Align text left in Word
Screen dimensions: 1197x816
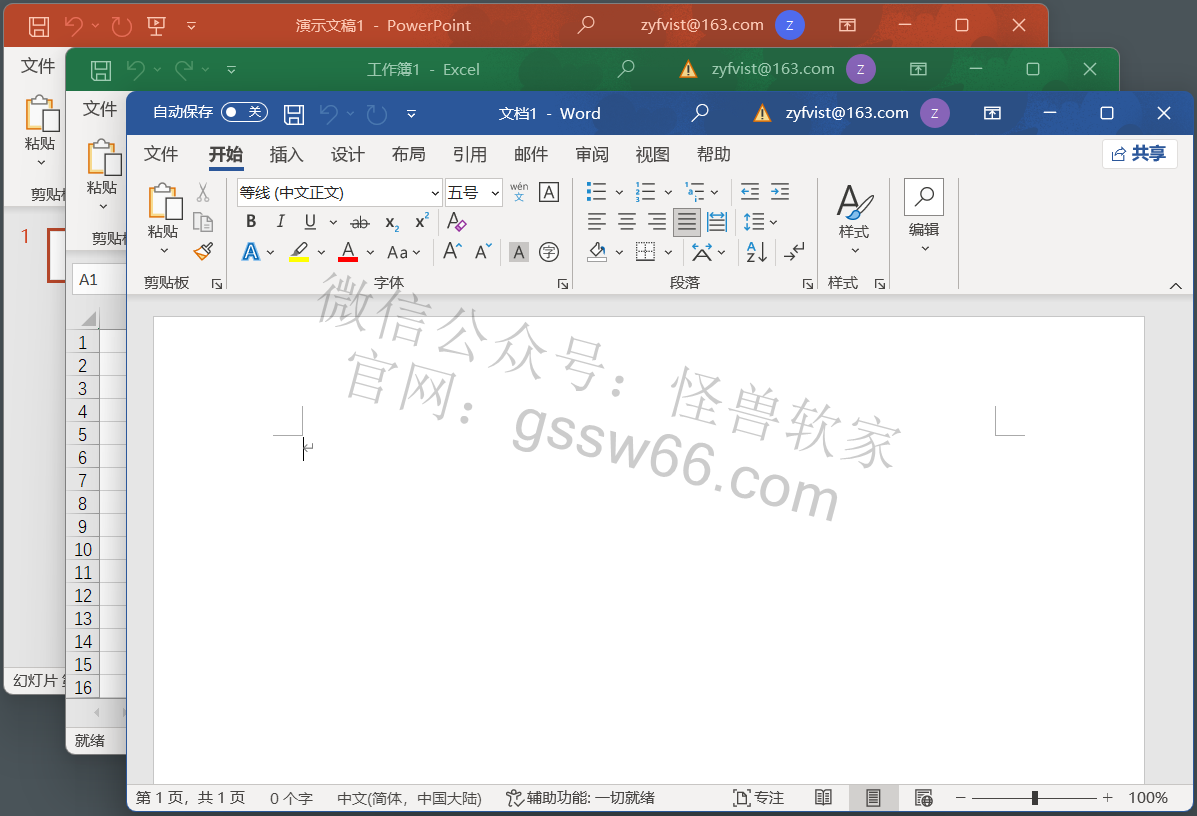[596, 222]
